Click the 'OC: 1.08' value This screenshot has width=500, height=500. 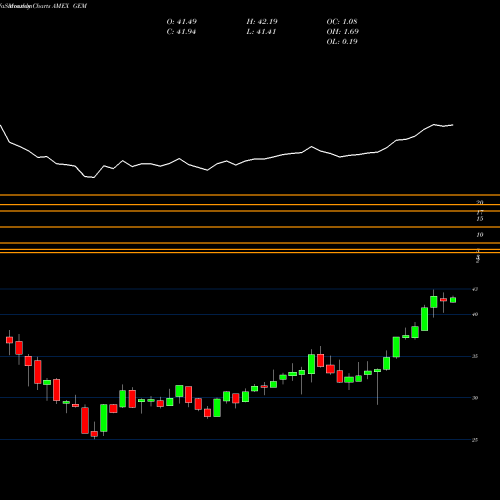pyautogui.click(x=342, y=22)
